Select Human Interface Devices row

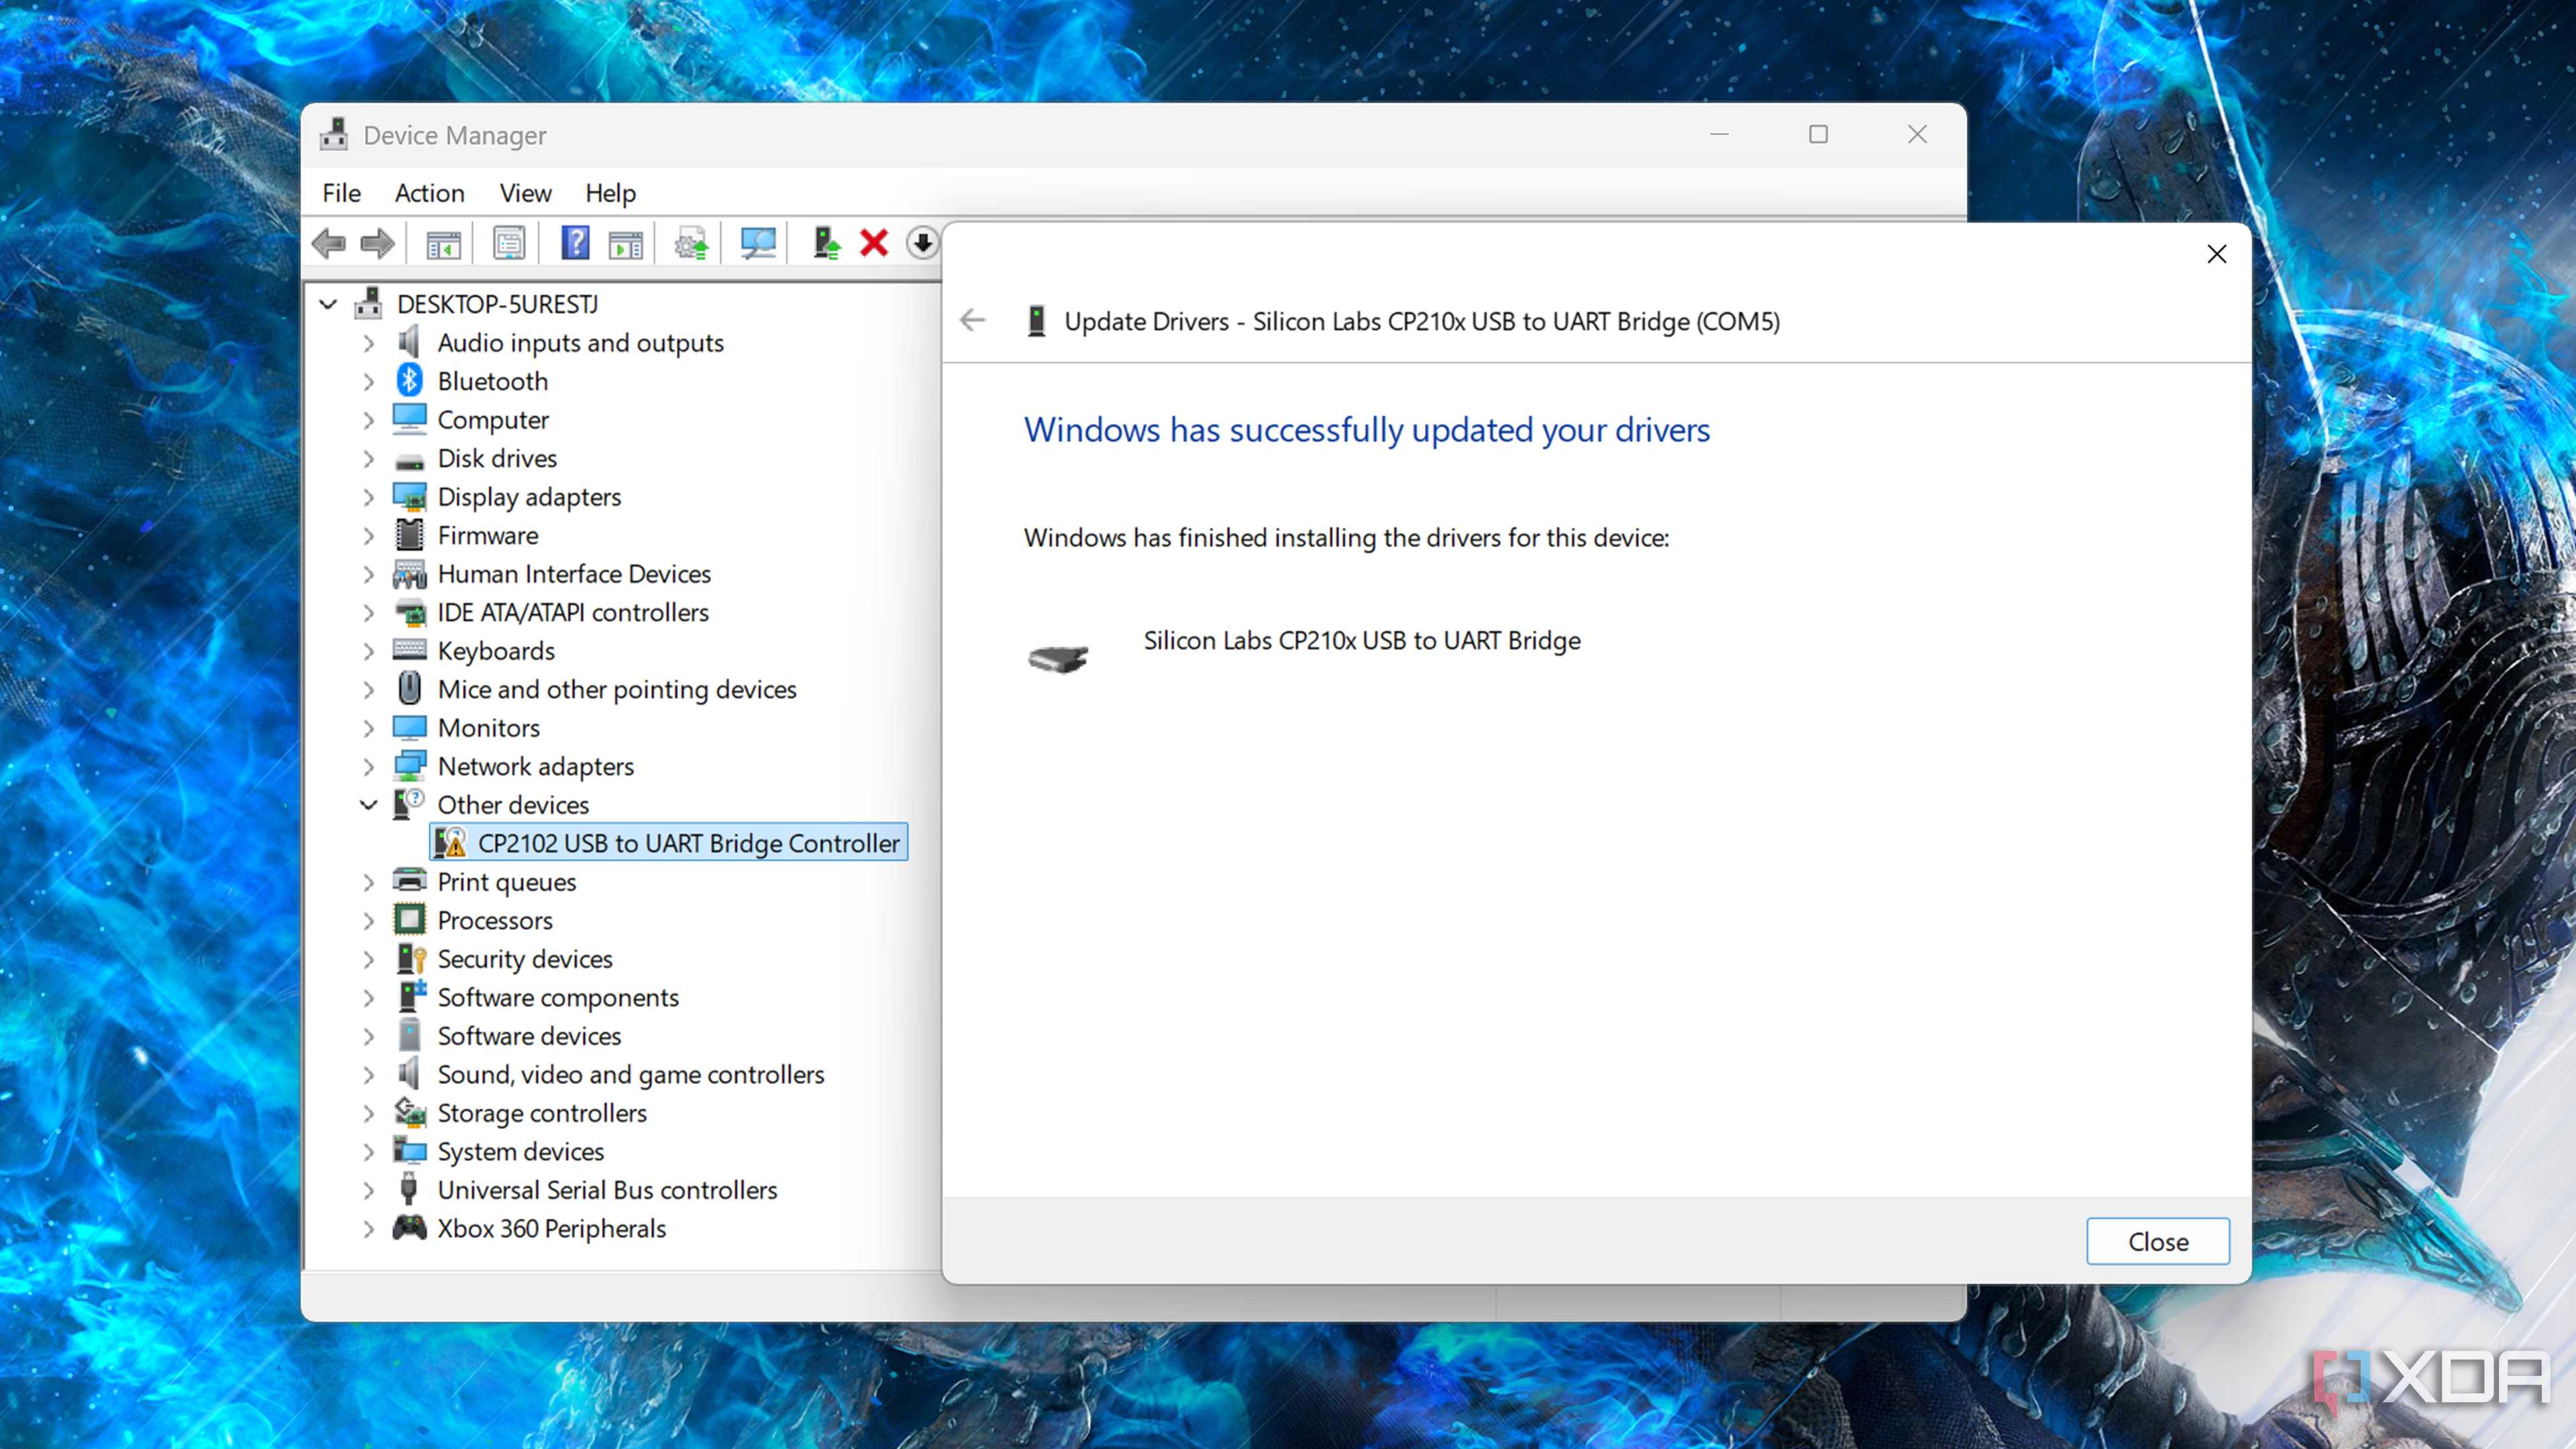pos(574,574)
